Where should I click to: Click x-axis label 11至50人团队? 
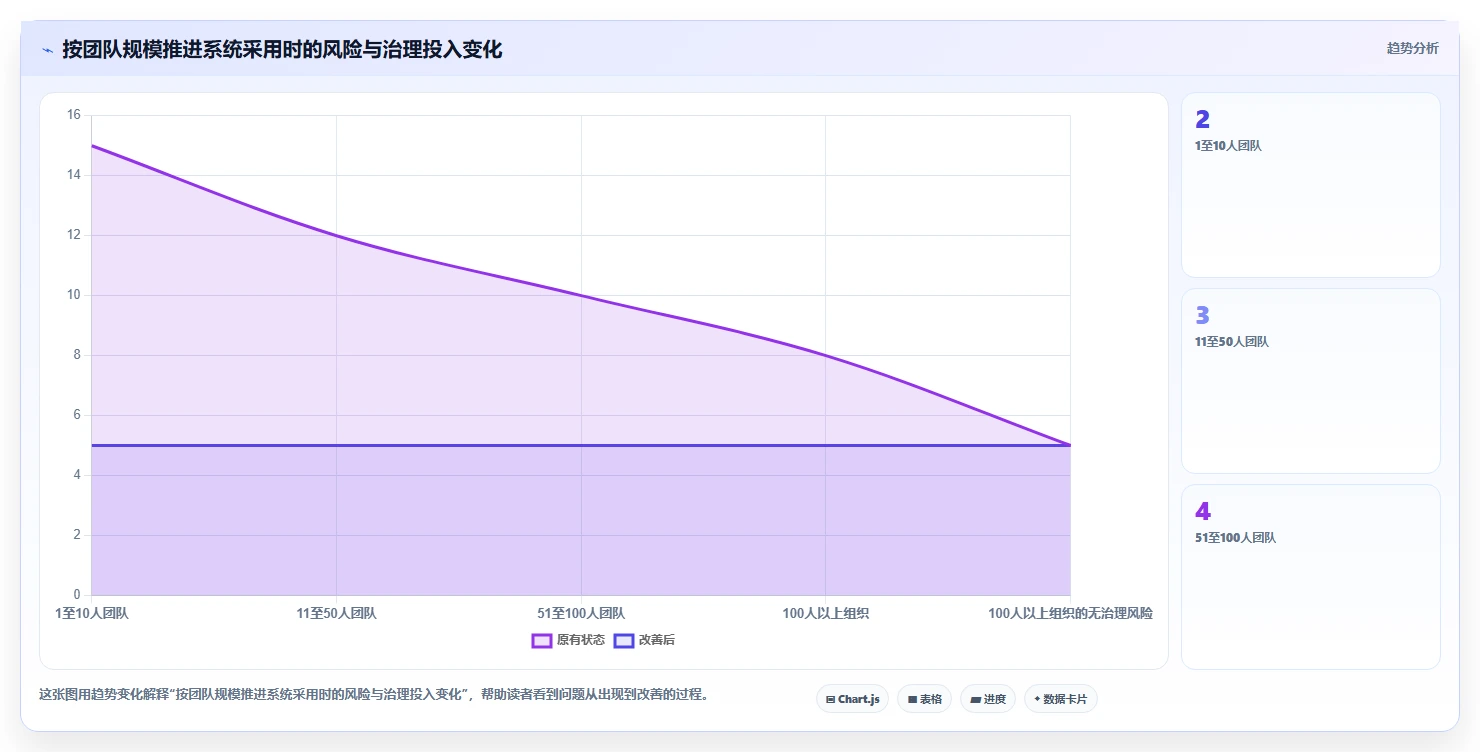[336, 613]
